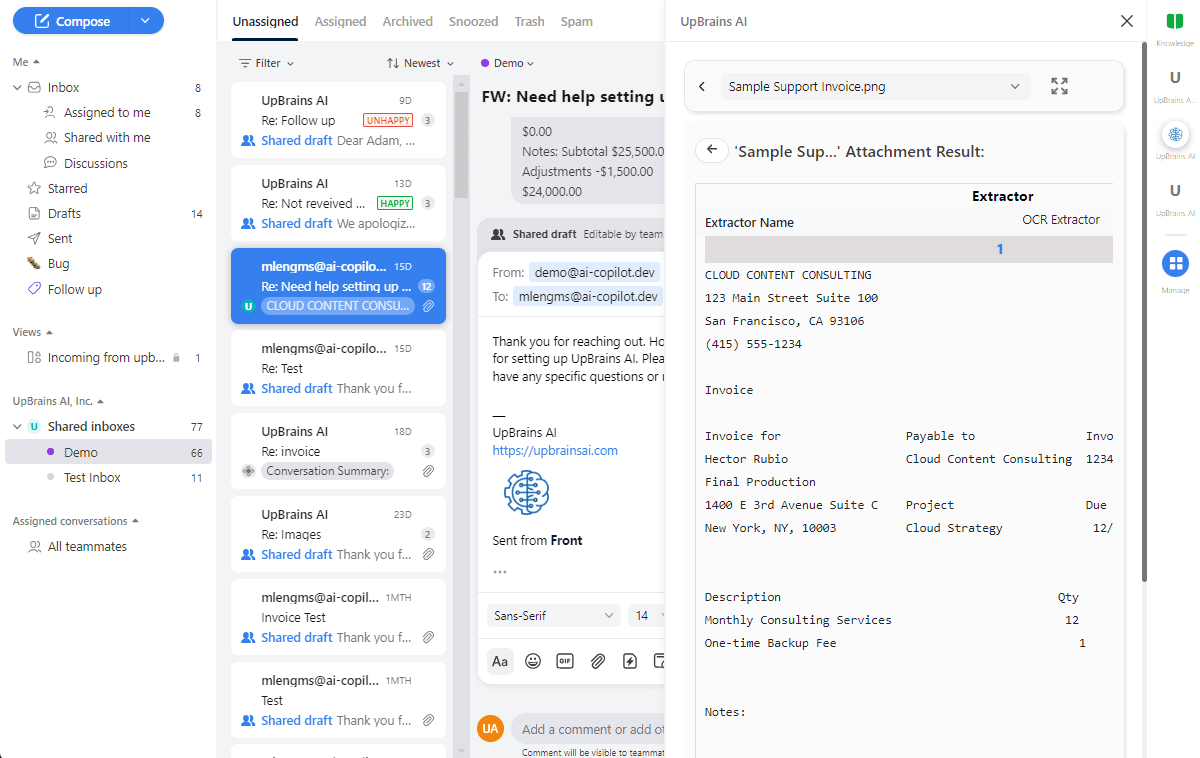This screenshot has width=1200, height=758.
Task: Go back with the file selector arrow
Action: click(x=702, y=87)
